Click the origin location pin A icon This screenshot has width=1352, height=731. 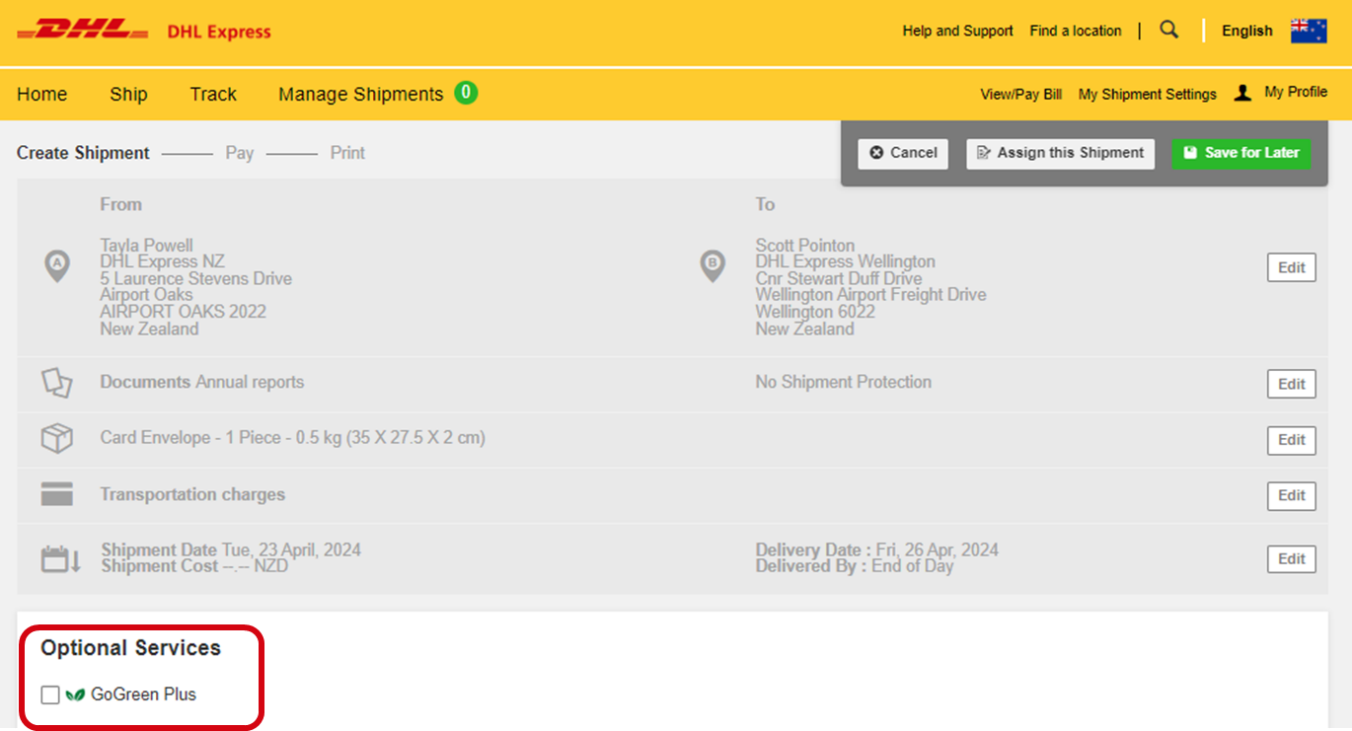pyautogui.click(x=57, y=267)
